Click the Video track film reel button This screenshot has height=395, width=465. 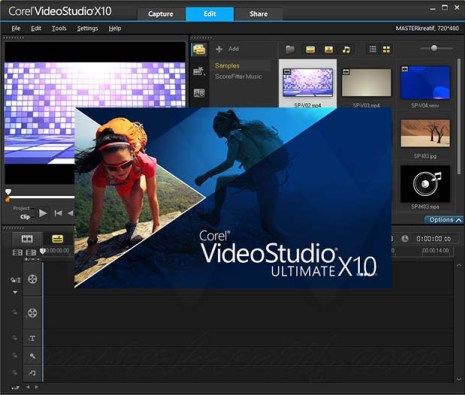coord(32,279)
